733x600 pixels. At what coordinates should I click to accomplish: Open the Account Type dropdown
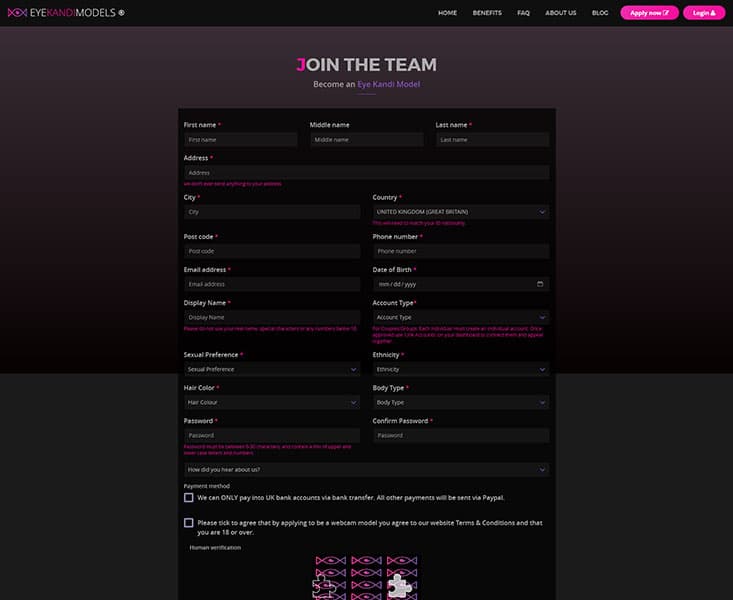click(x=461, y=317)
